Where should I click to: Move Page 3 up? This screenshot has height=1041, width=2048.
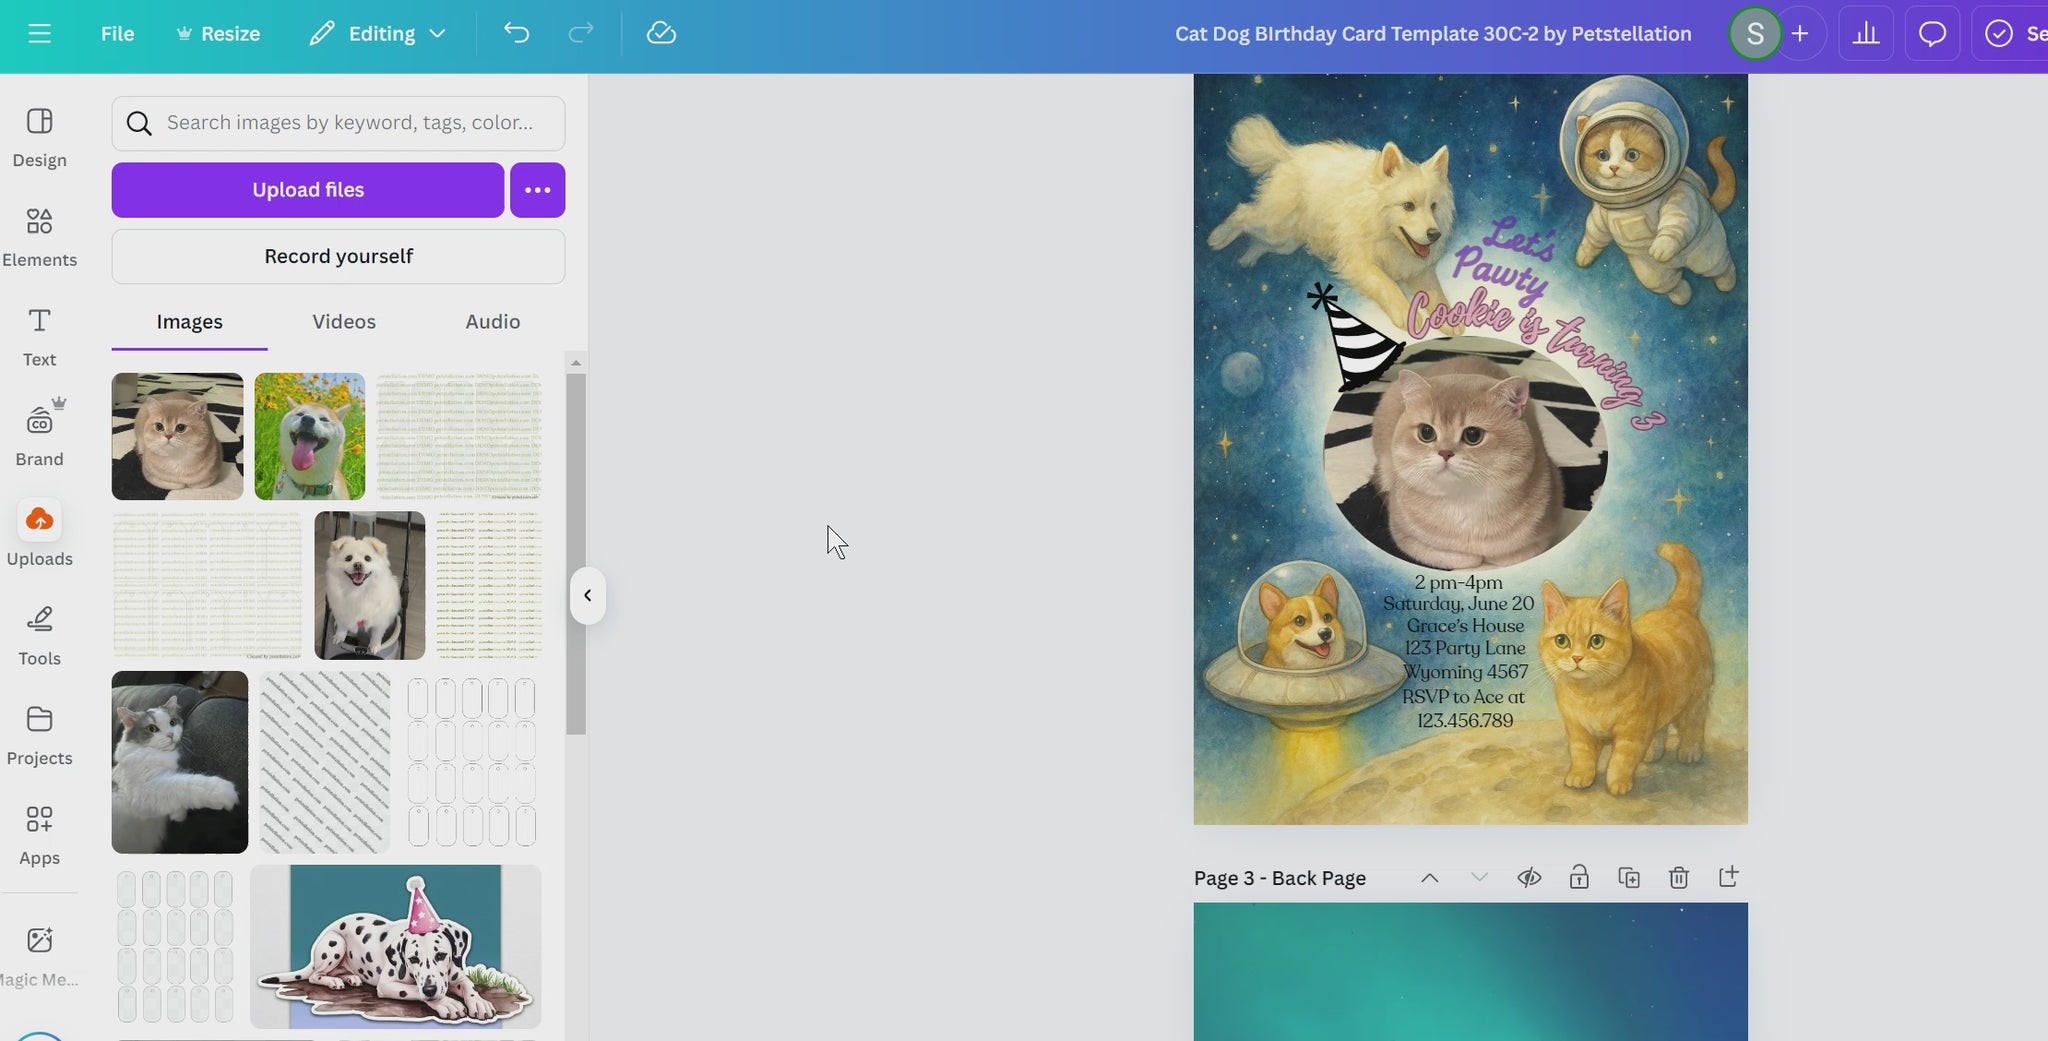(x=1429, y=877)
